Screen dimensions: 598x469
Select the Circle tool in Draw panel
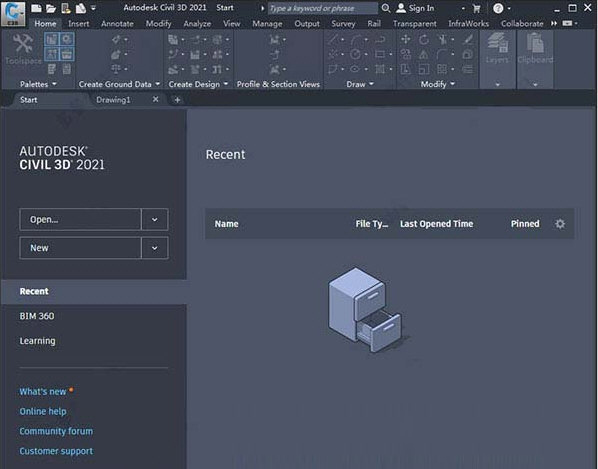point(355,54)
